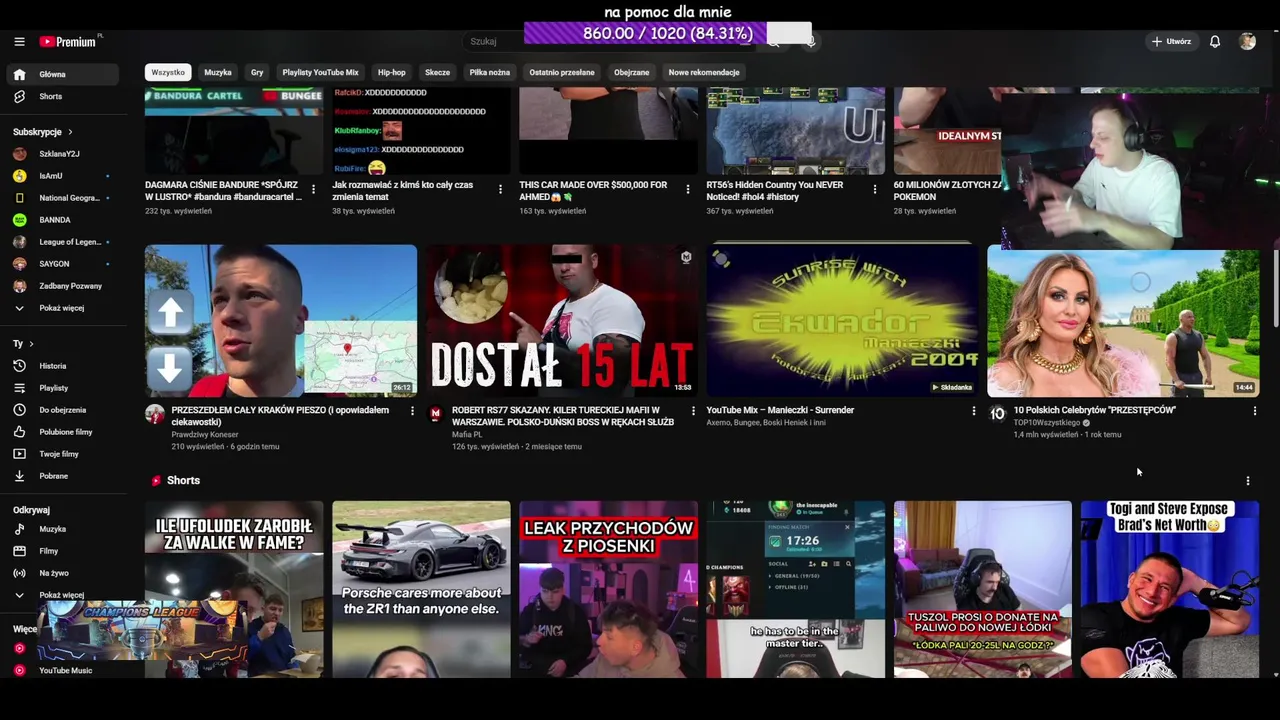Expand Pokaż więcej under subscriptions
The width and height of the screenshot is (1280, 720).
pos(63,308)
